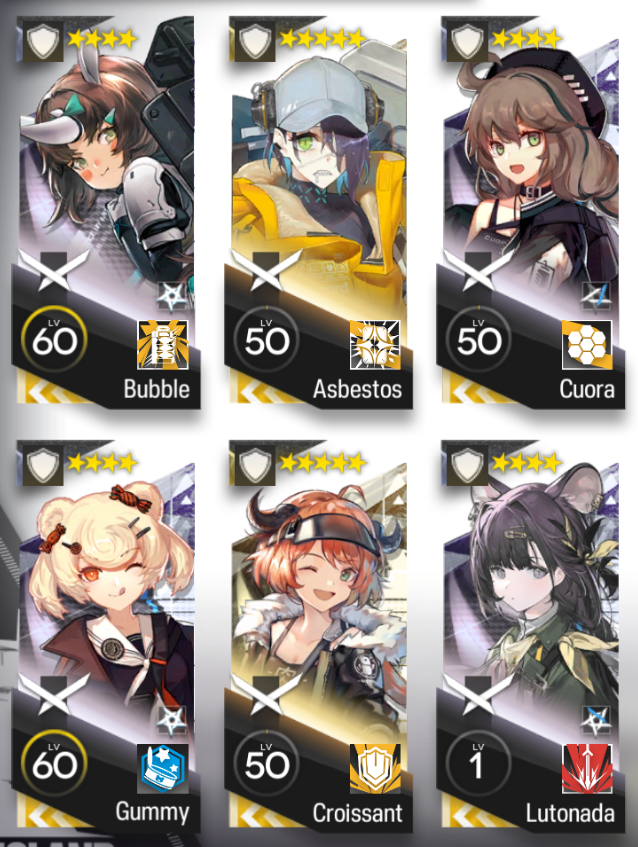
Task: Click Lutonada's module badge icon
Action: (596, 720)
